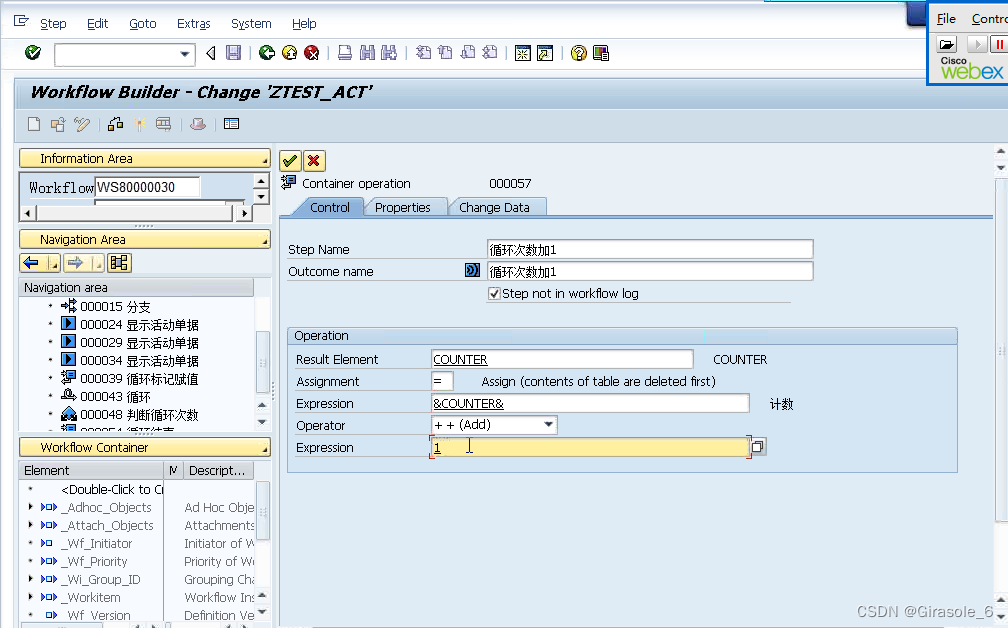Open the Help menu
1008x628 pixels.
[x=303, y=24]
